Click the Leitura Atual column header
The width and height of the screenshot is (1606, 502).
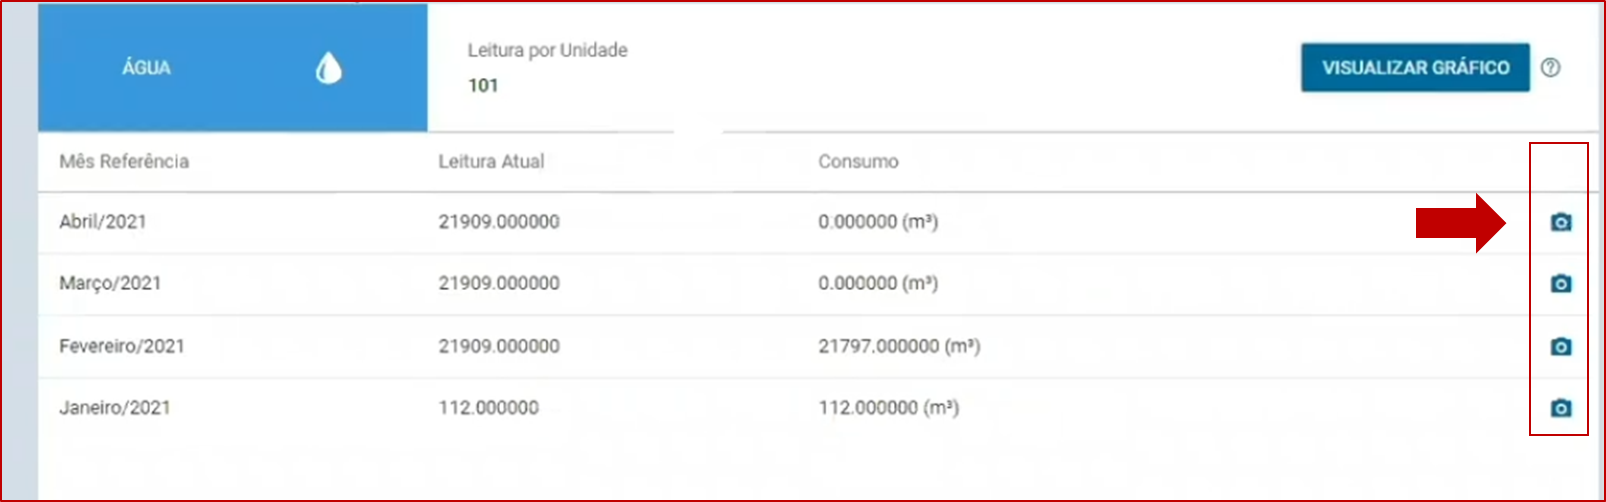pos(491,161)
